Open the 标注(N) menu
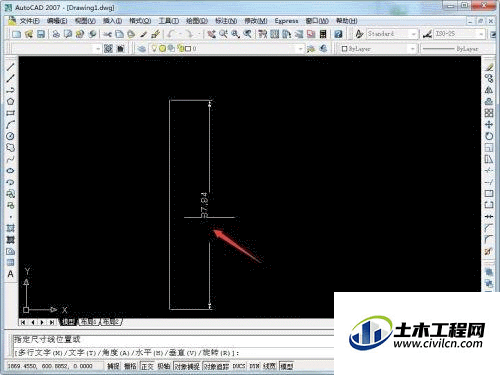The width and height of the screenshot is (500, 375). tap(226, 21)
